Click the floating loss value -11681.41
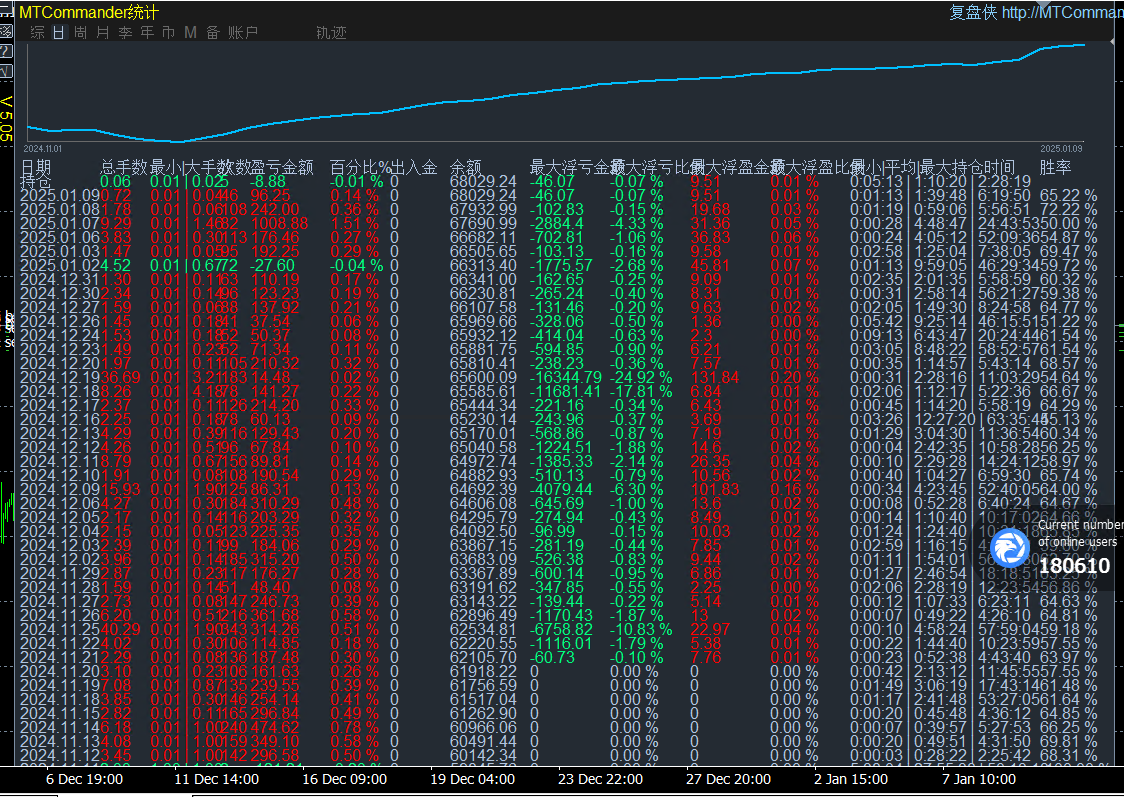Viewport: 1124px width, 797px height. pyautogui.click(x=565, y=391)
